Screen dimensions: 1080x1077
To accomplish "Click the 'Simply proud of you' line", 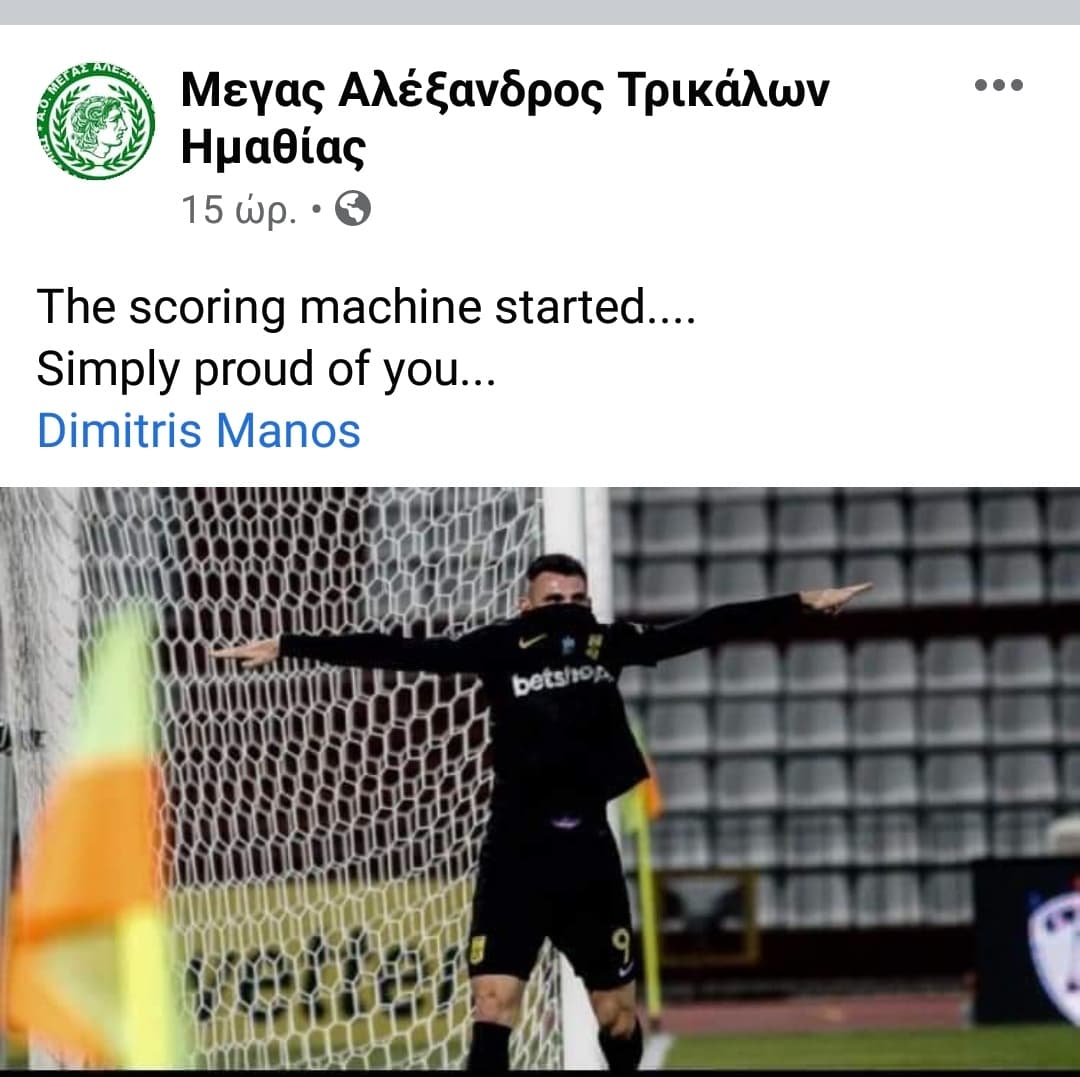I will [x=266, y=369].
